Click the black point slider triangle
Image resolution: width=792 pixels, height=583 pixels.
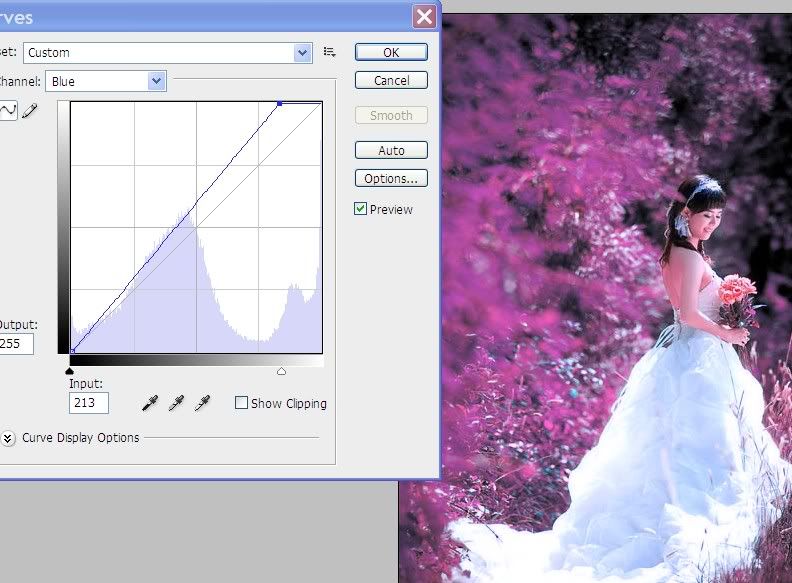(x=69, y=371)
